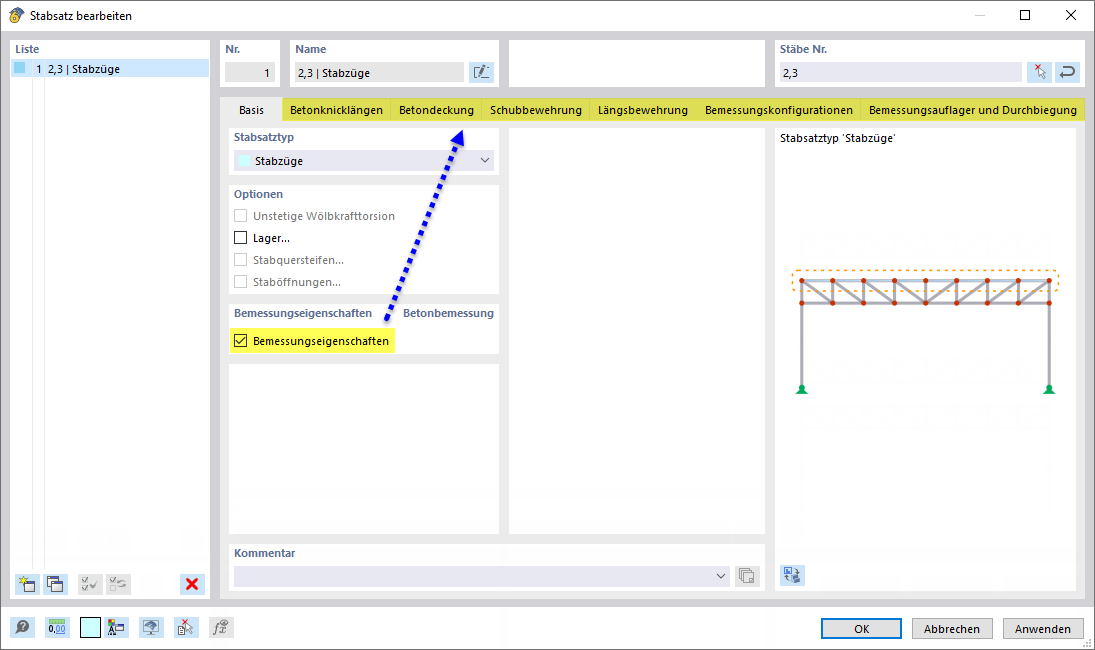Click the color assignment icon next to swatch
The width and height of the screenshot is (1095, 650).
(x=115, y=627)
